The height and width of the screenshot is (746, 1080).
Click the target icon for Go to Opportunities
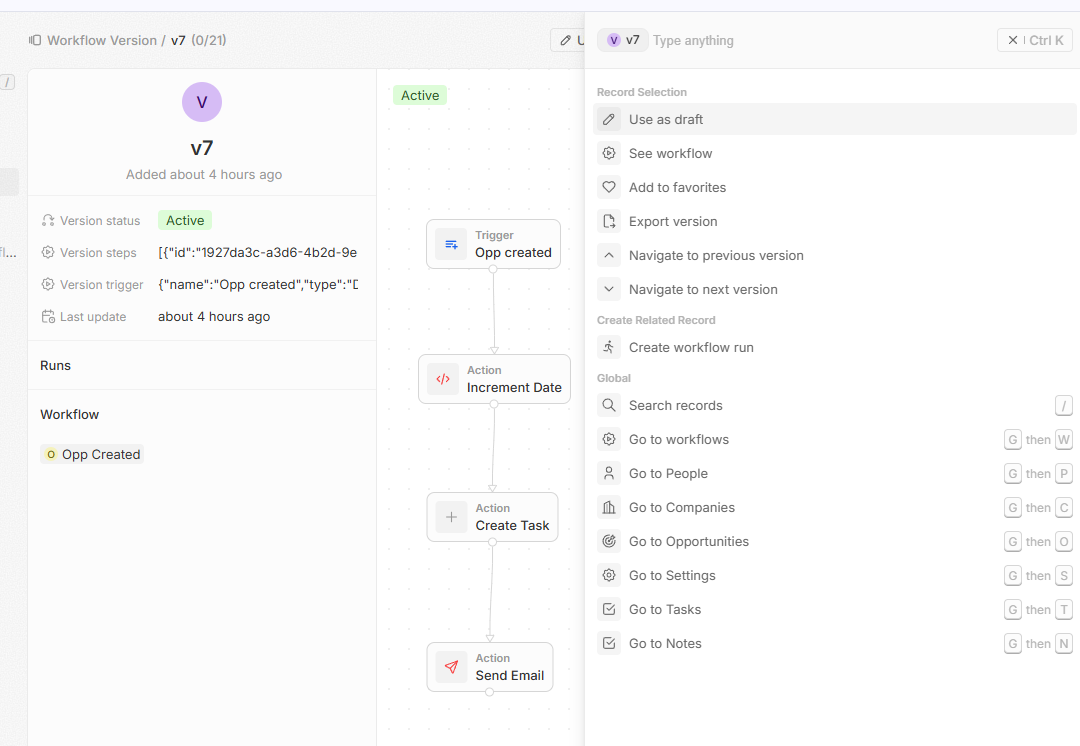pyautogui.click(x=609, y=541)
